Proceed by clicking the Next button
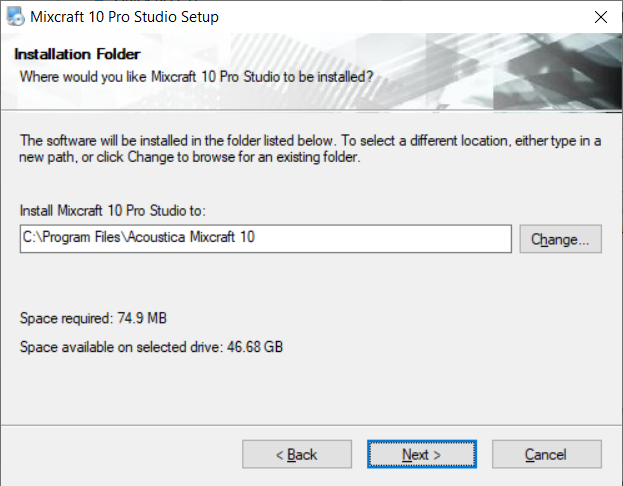 pos(421,454)
